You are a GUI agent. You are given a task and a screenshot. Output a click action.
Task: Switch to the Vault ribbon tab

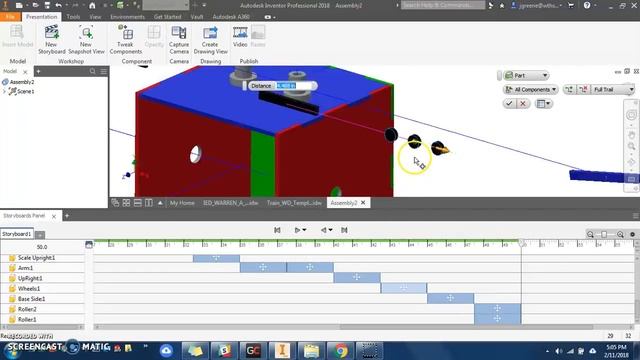coord(197,17)
